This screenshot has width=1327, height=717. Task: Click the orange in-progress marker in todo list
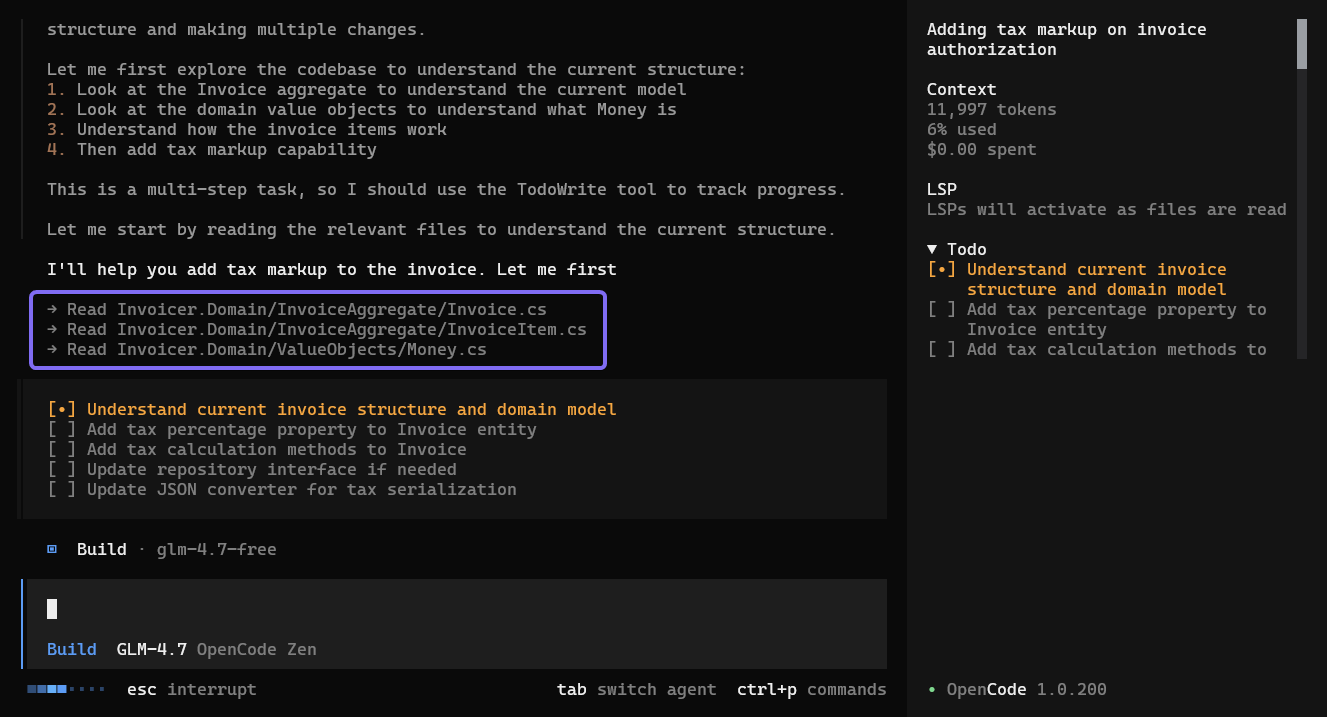pos(61,409)
